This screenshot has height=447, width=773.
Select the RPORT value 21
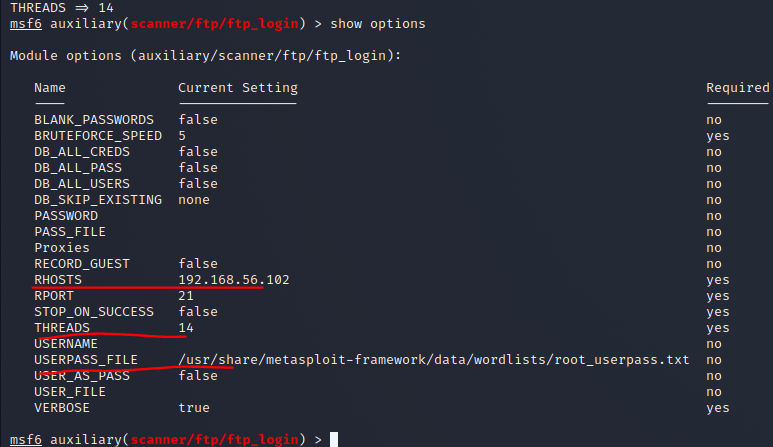(186, 296)
